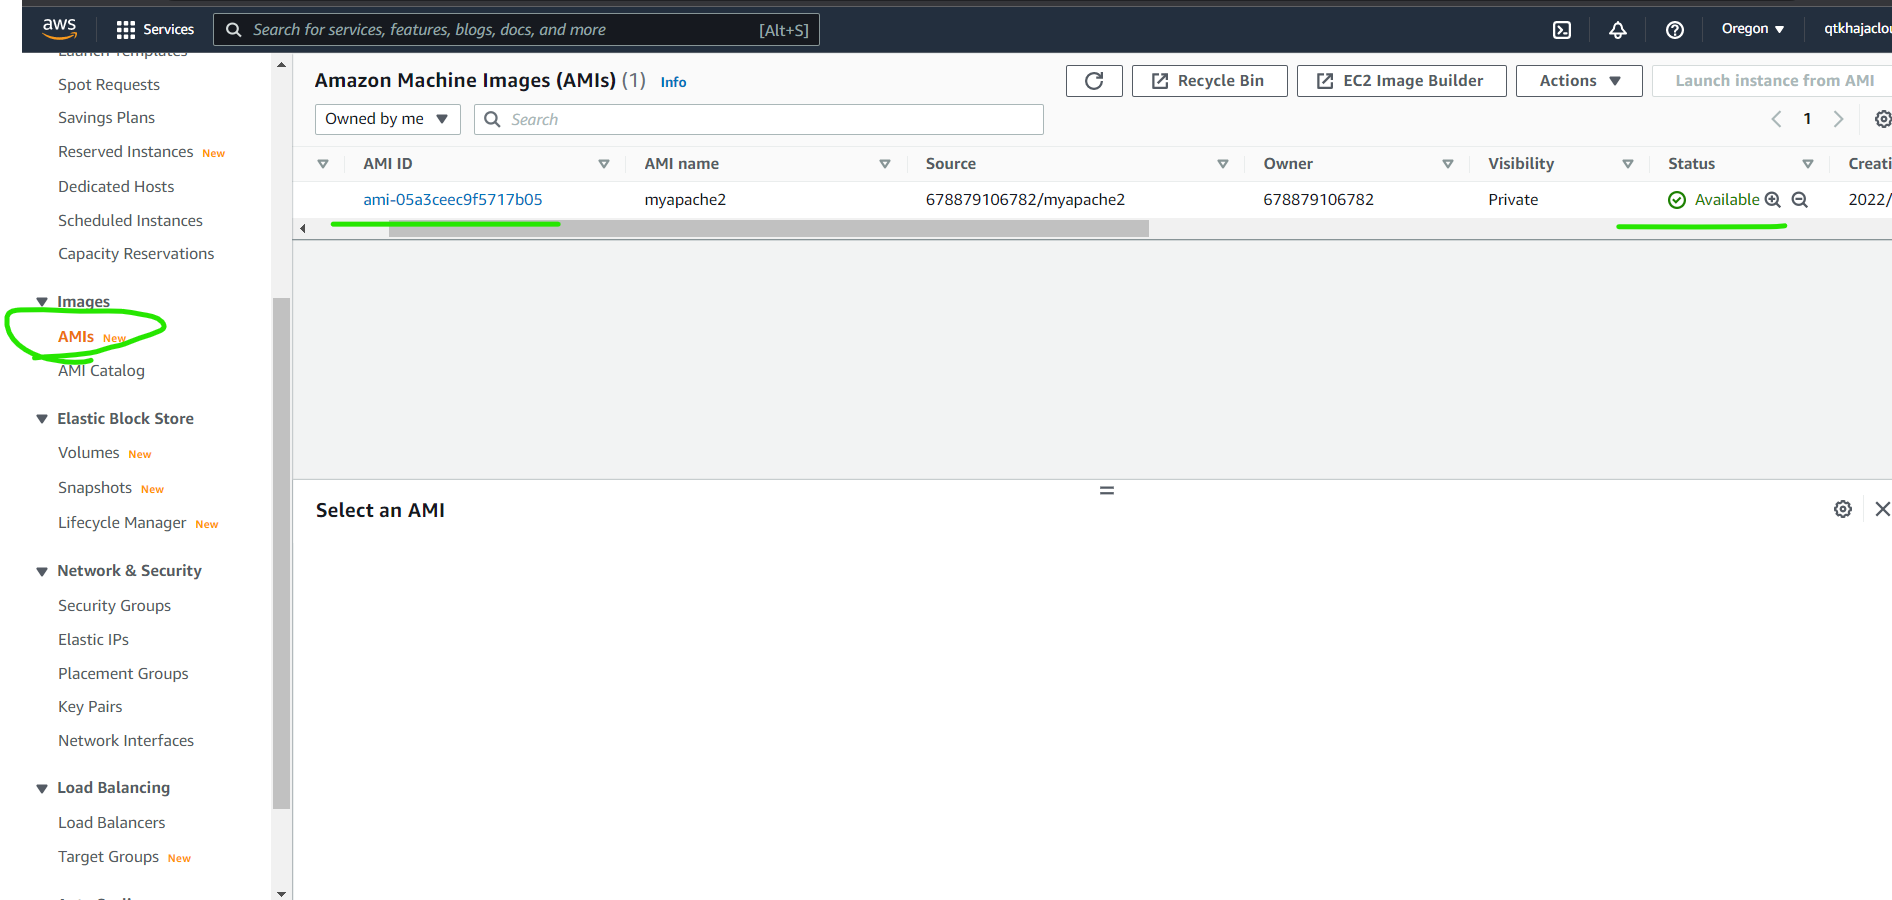
Task: Open the Owned by me filter dropdown
Action: click(387, 119)
